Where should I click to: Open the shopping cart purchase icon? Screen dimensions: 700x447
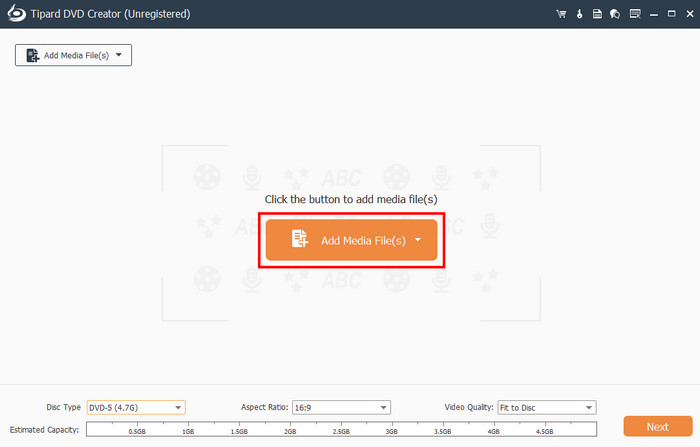(561, 14)
